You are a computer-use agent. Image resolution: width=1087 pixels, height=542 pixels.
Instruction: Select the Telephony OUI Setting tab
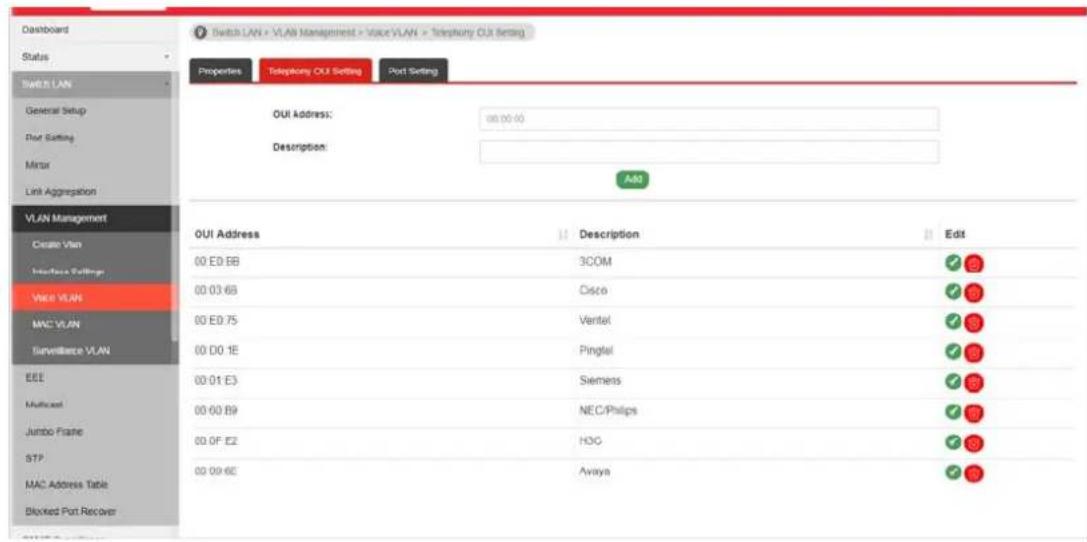[315, 71]
